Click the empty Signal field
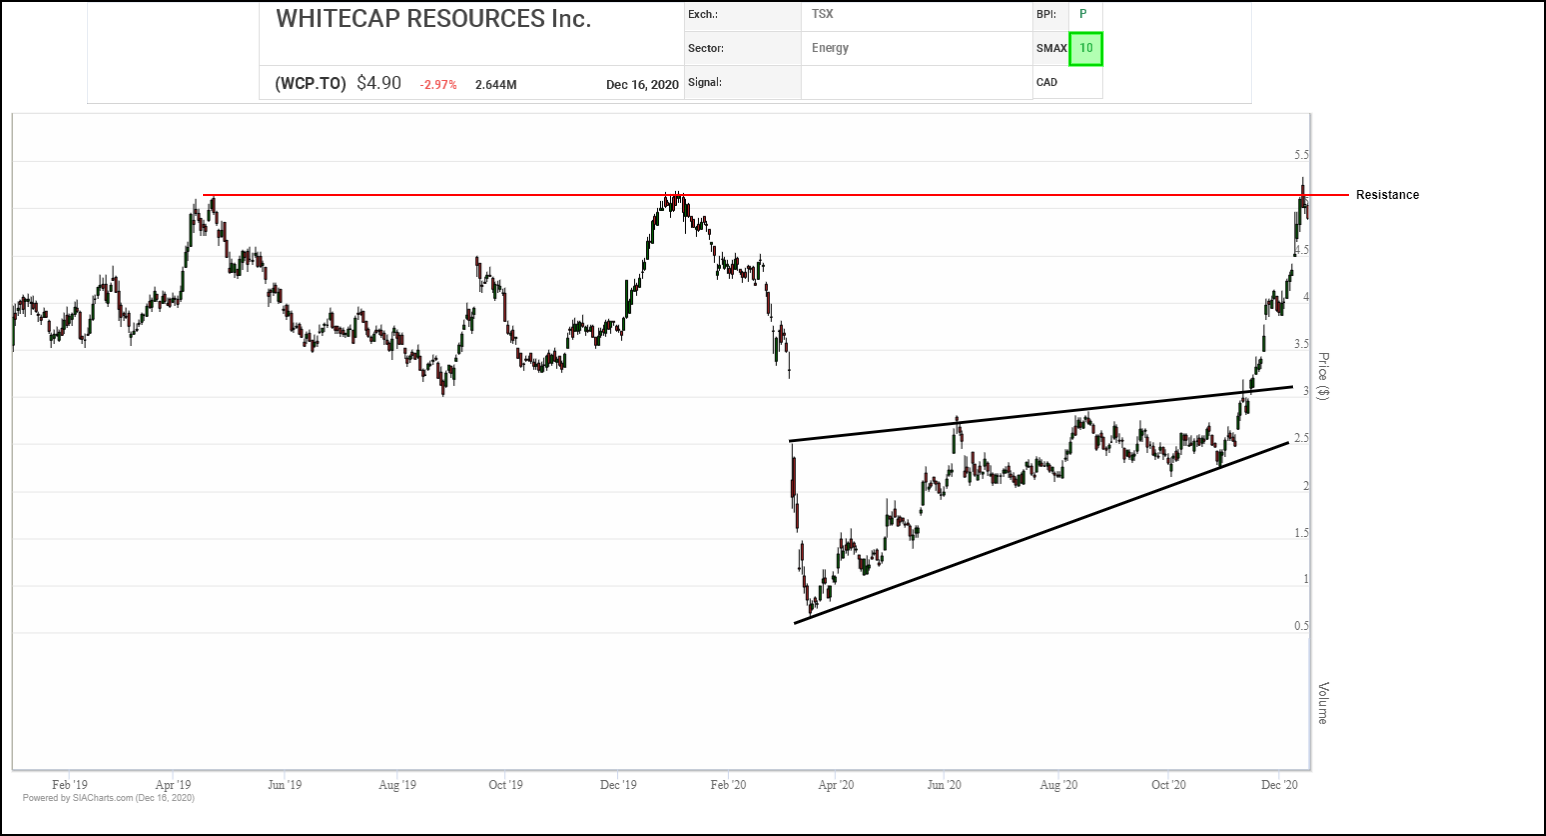1546x836 pixels. click(915, 83)
